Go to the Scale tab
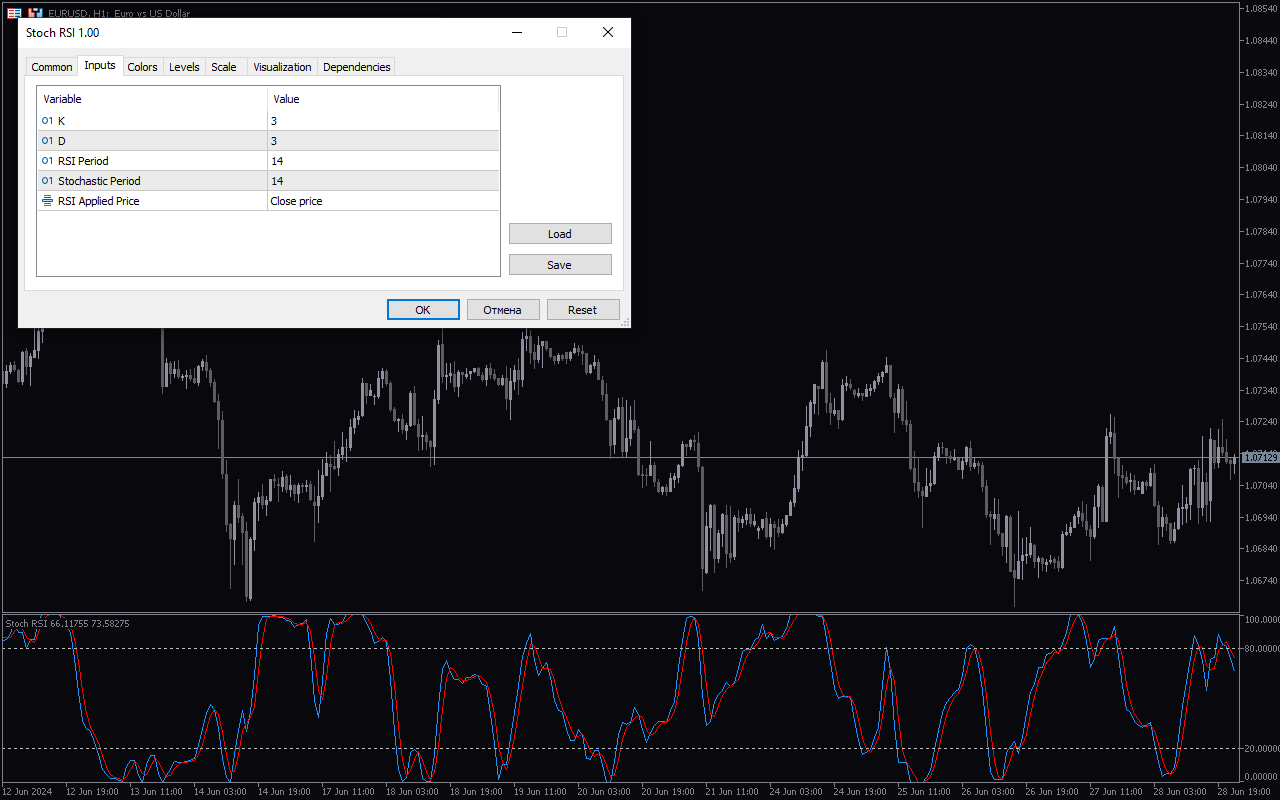The width and height of the screenshot is (1280, 800). point(224,67)
